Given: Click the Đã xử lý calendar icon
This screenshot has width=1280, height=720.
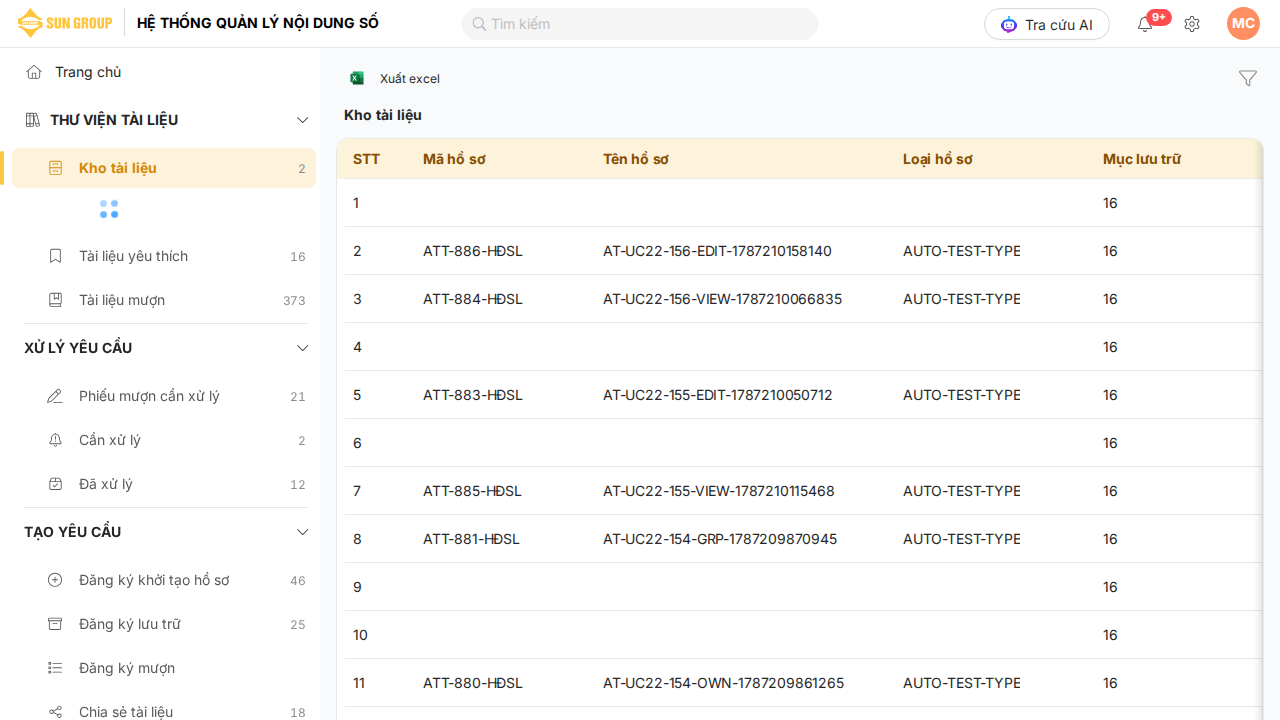Looking at the screenshot, I should [55, 484].
